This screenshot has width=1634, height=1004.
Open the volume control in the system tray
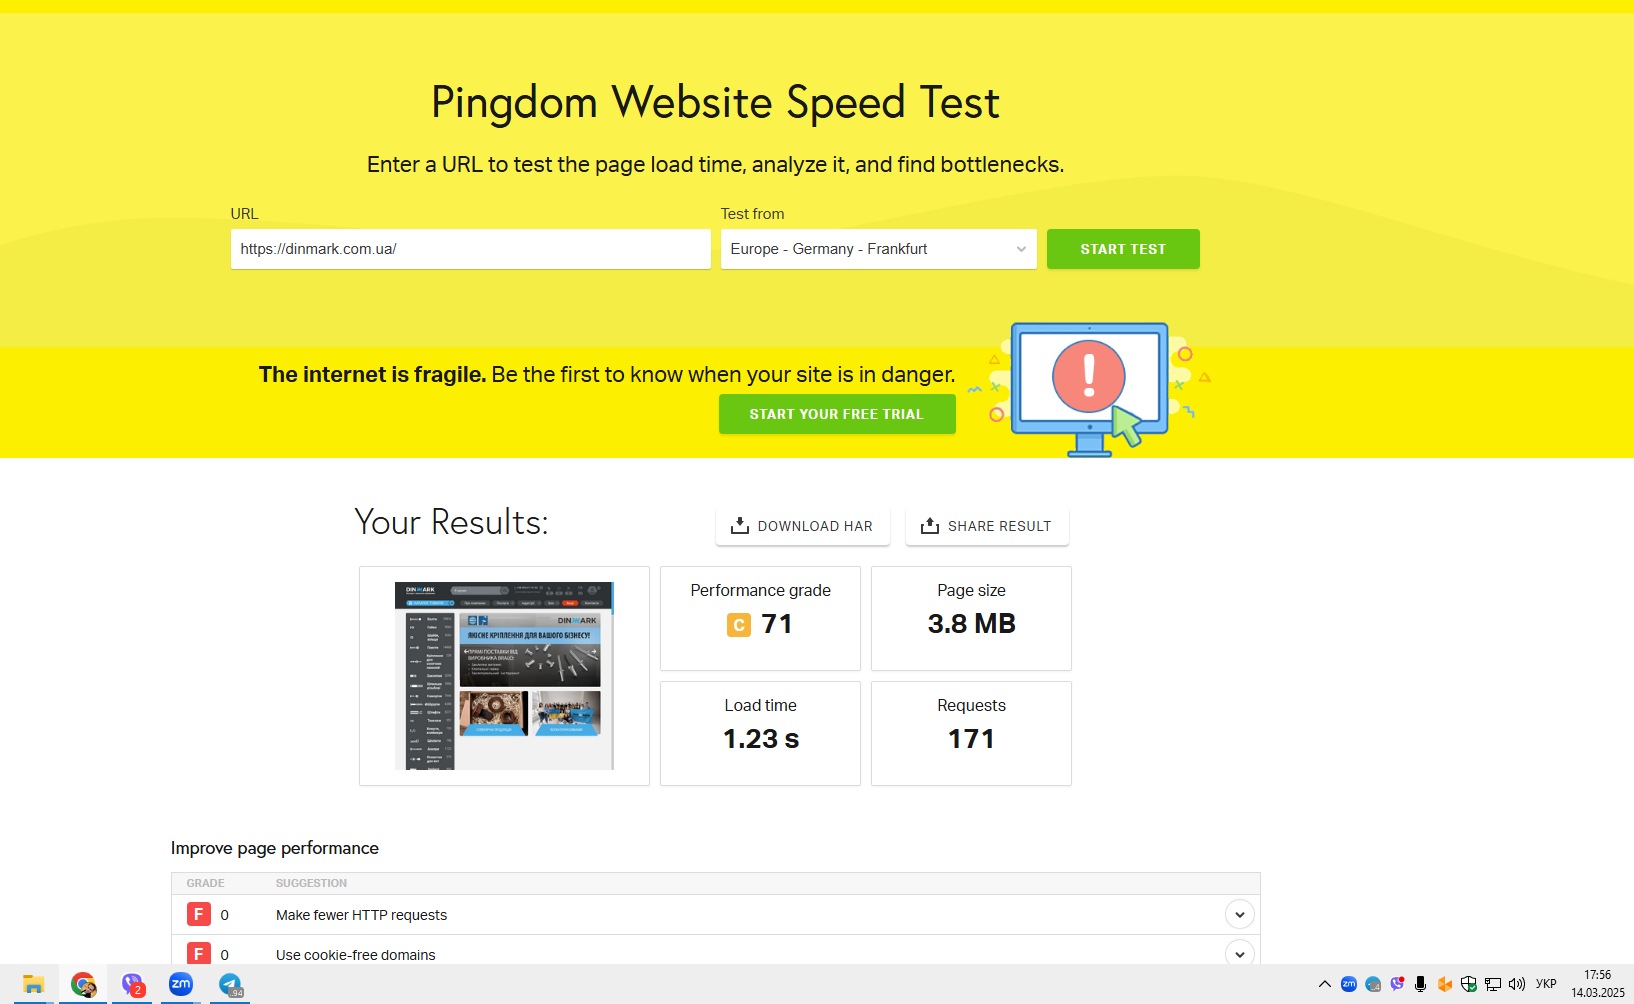(x=1517, y=984)
